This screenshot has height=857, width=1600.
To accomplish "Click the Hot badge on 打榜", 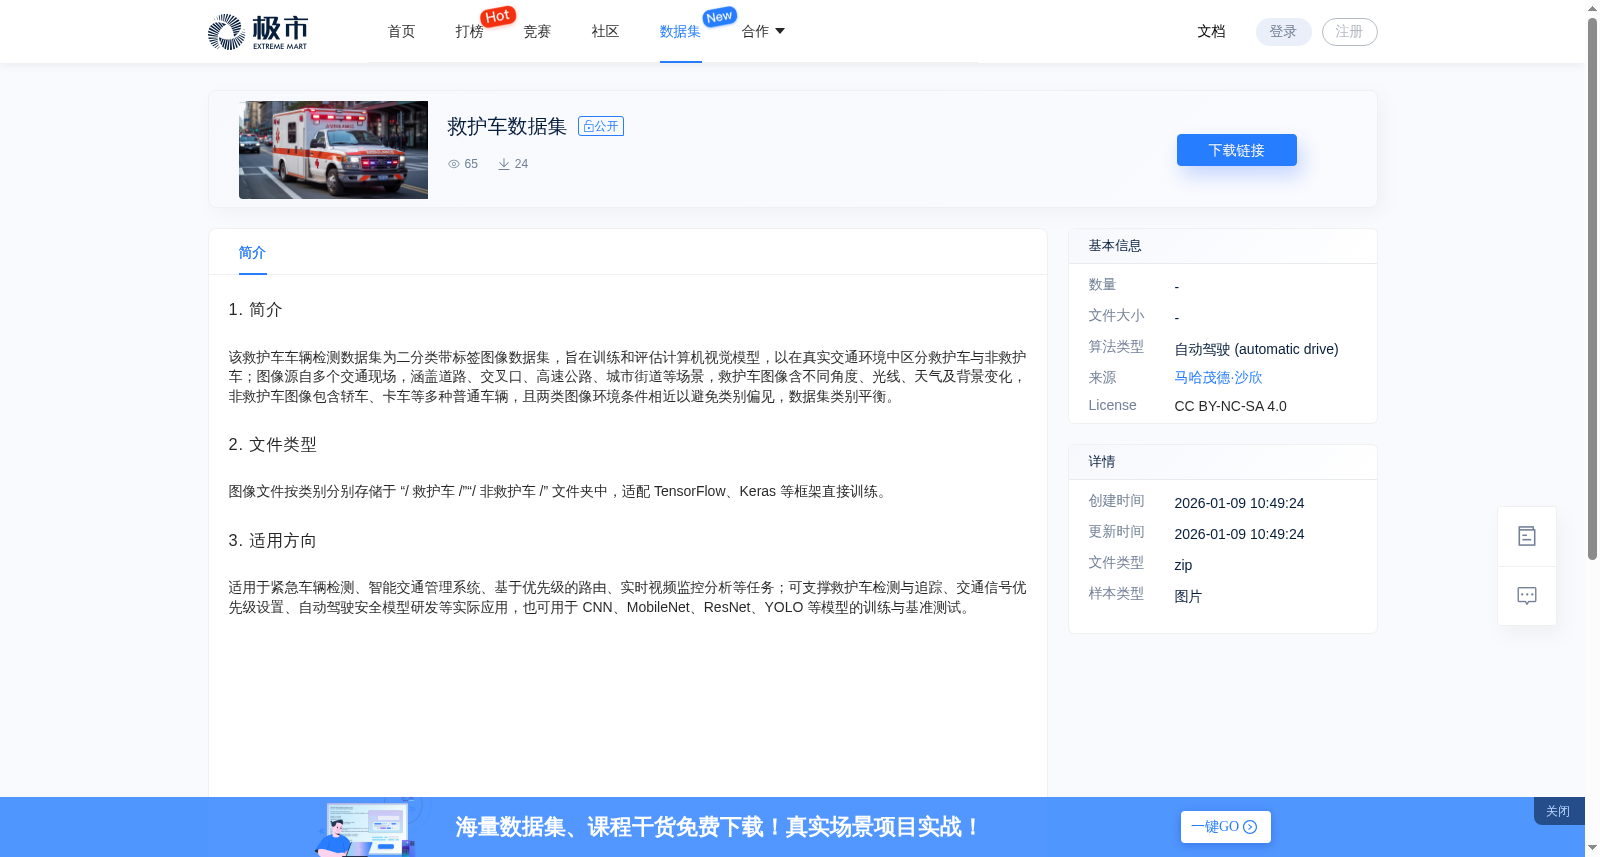I will tap(498, 16).
